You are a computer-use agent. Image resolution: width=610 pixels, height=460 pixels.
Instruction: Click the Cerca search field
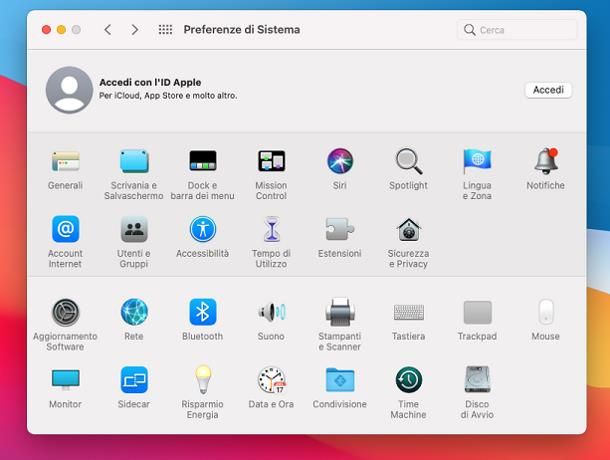pos(517,30)
